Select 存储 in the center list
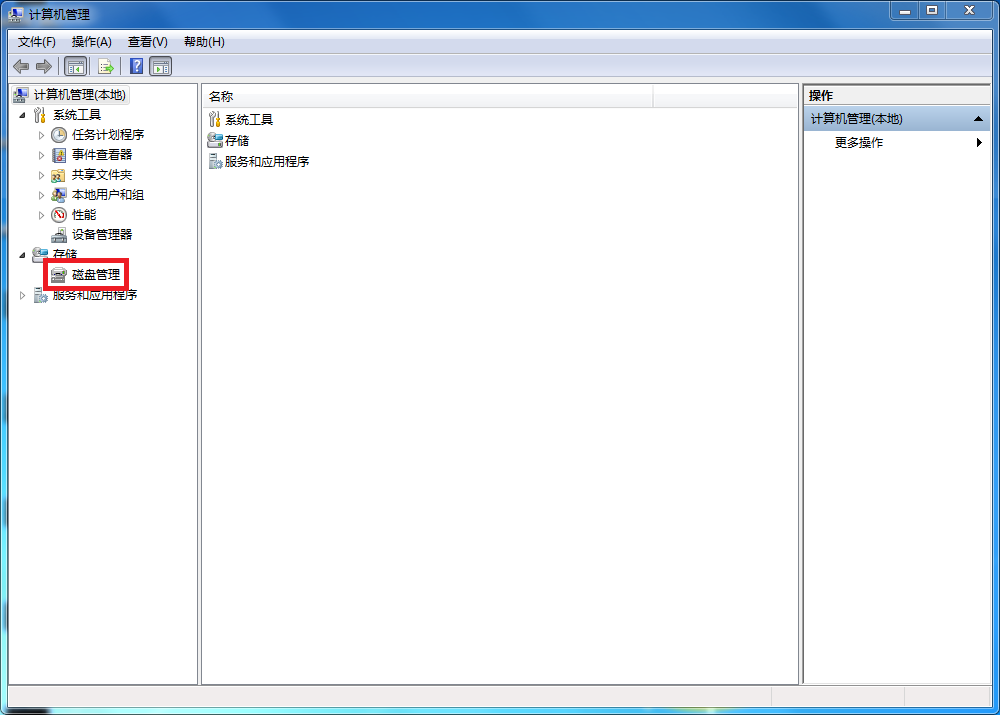Viewport: 1000px width, 715px height. click(x=237, y=141)
